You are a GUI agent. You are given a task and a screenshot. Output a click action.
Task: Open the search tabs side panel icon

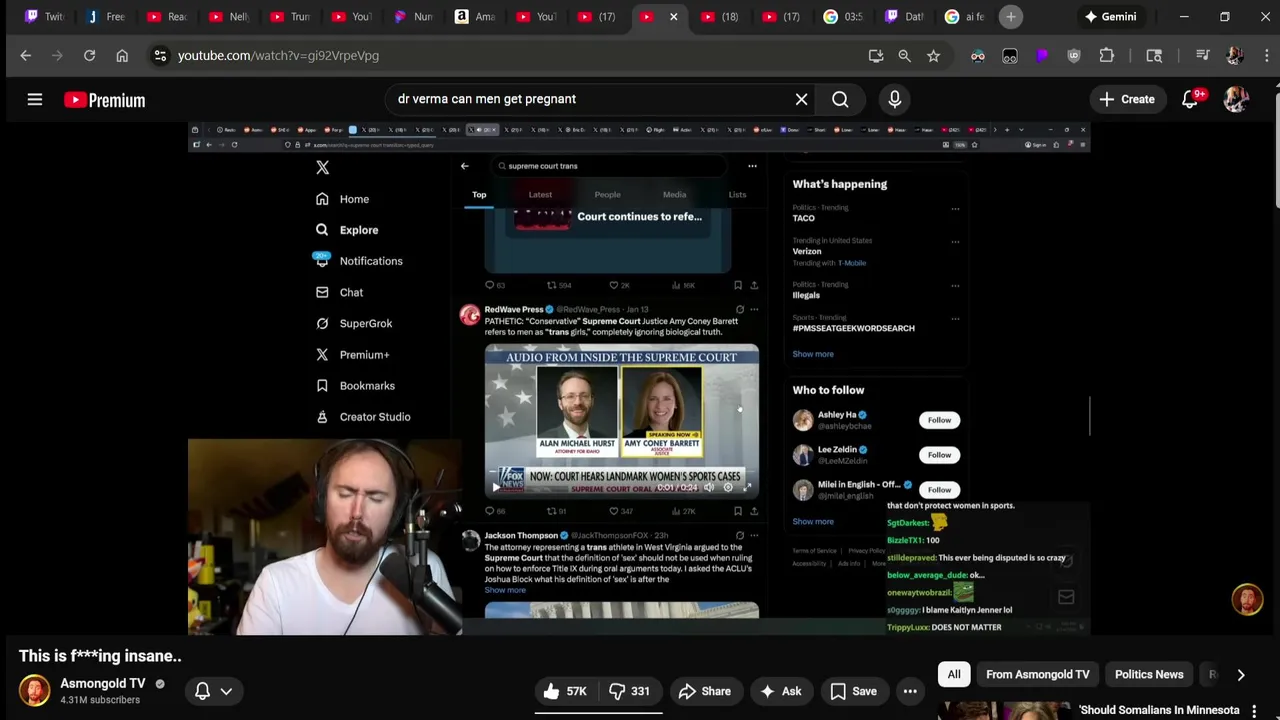(x=1154, y=56)
